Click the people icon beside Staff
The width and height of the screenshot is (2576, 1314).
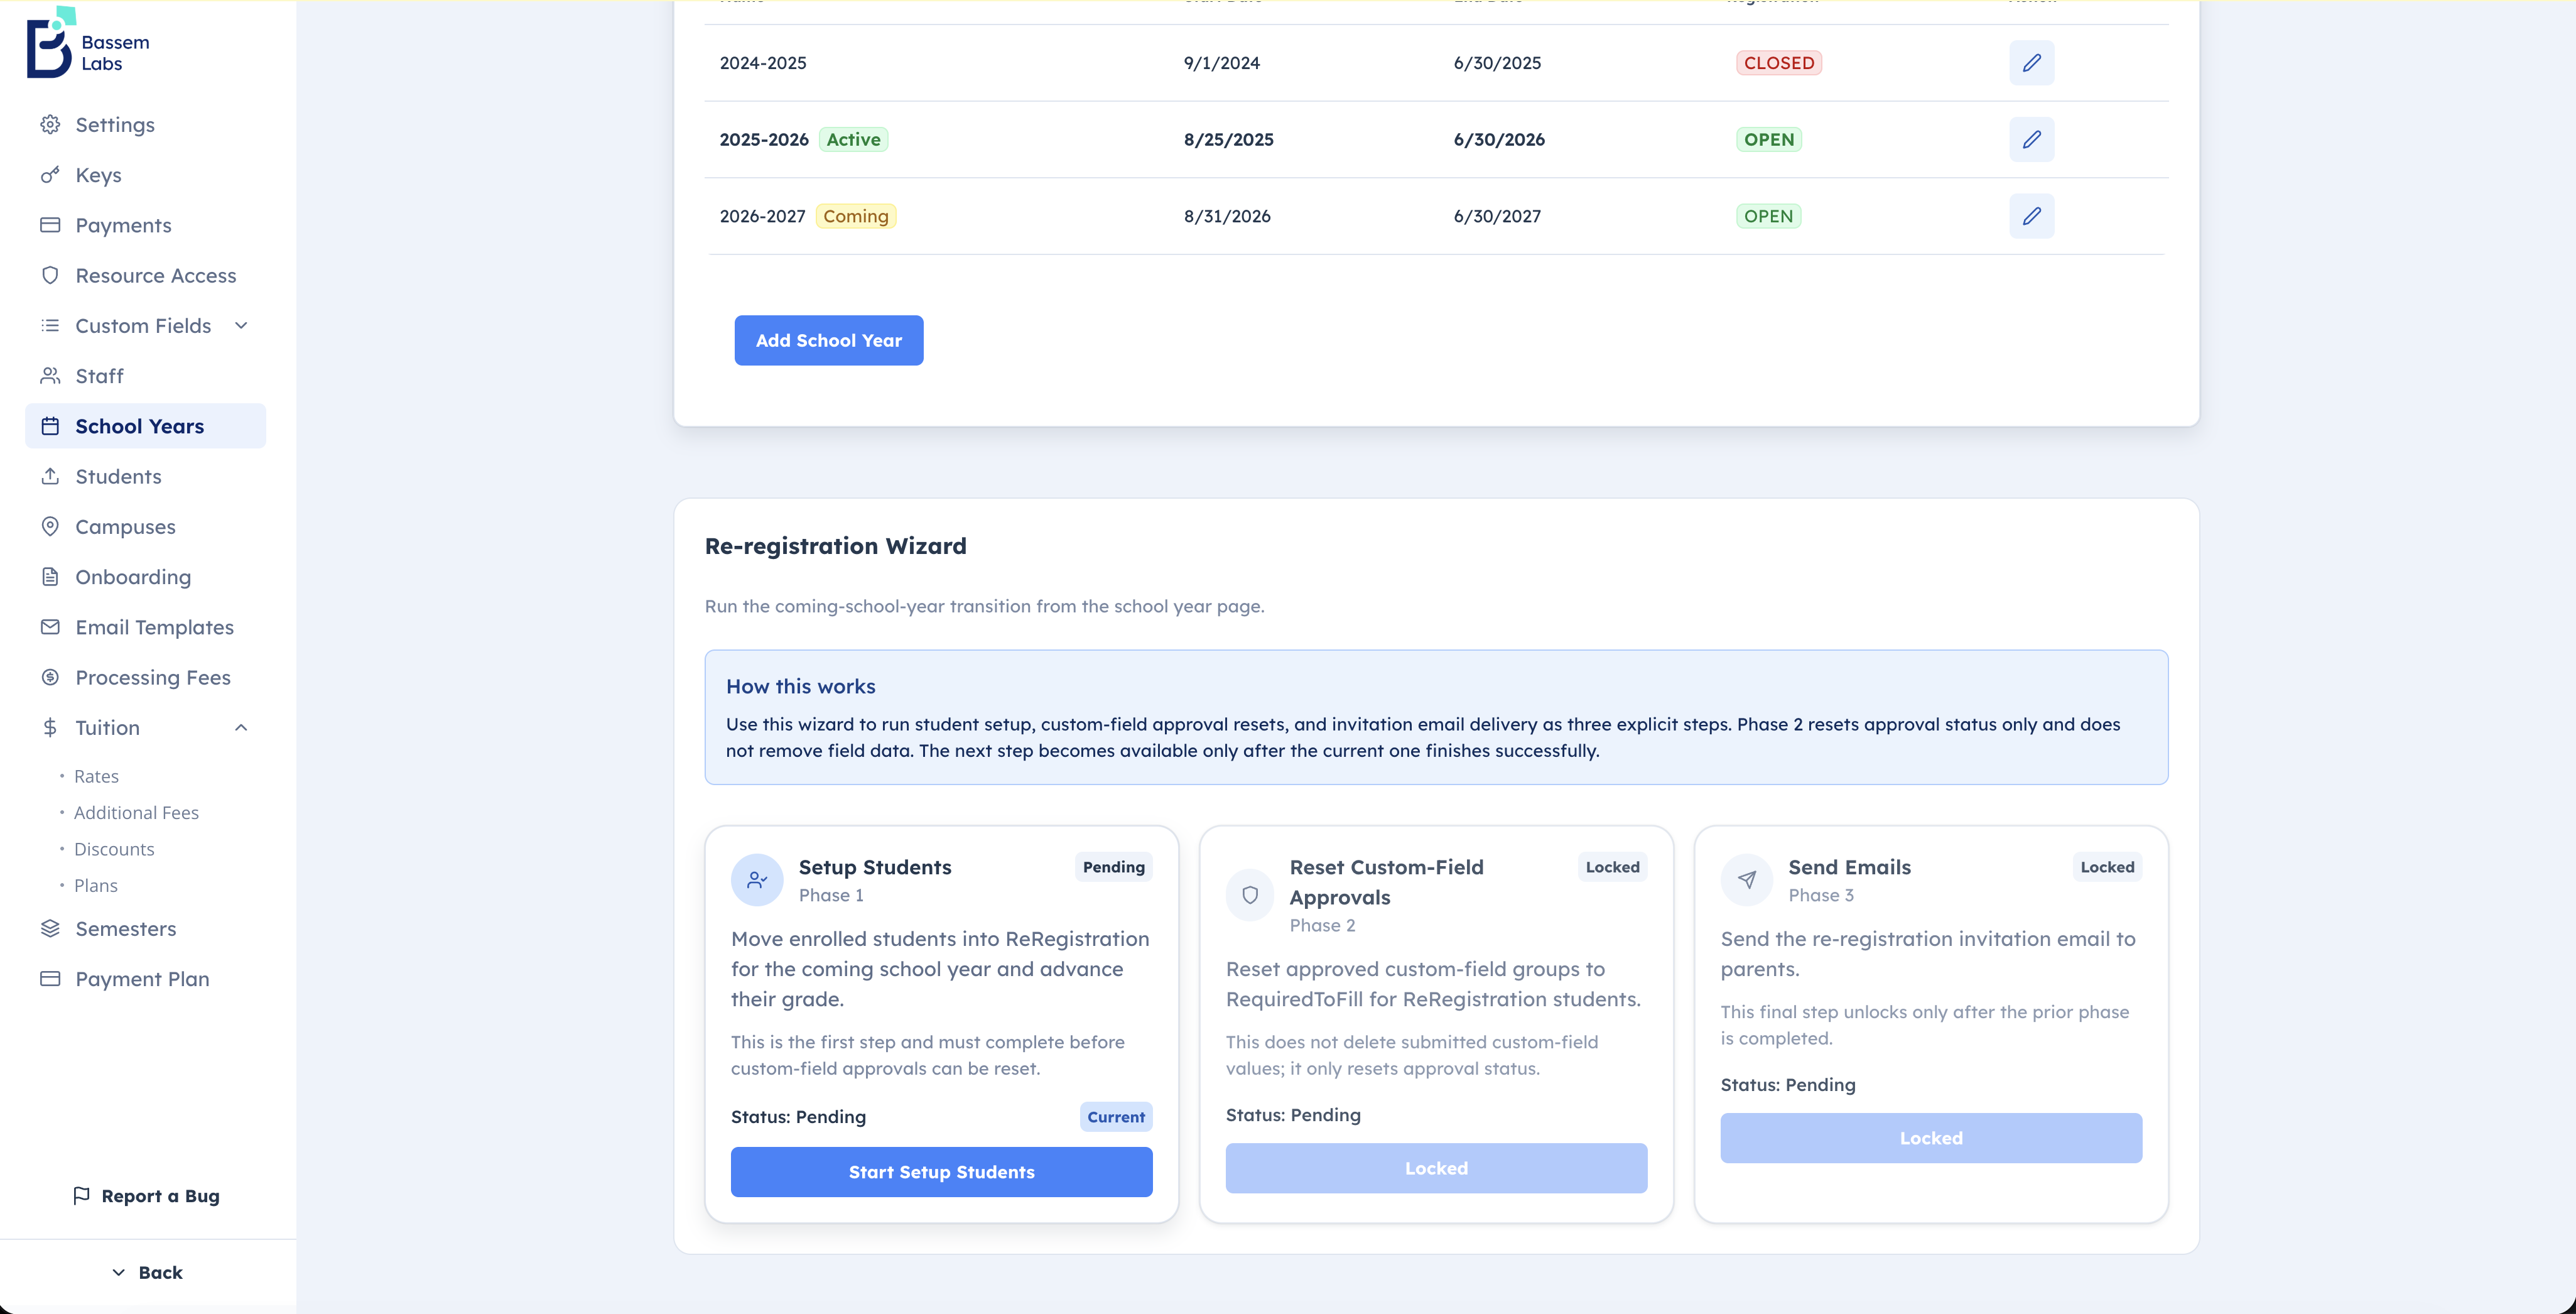point(50,376)
